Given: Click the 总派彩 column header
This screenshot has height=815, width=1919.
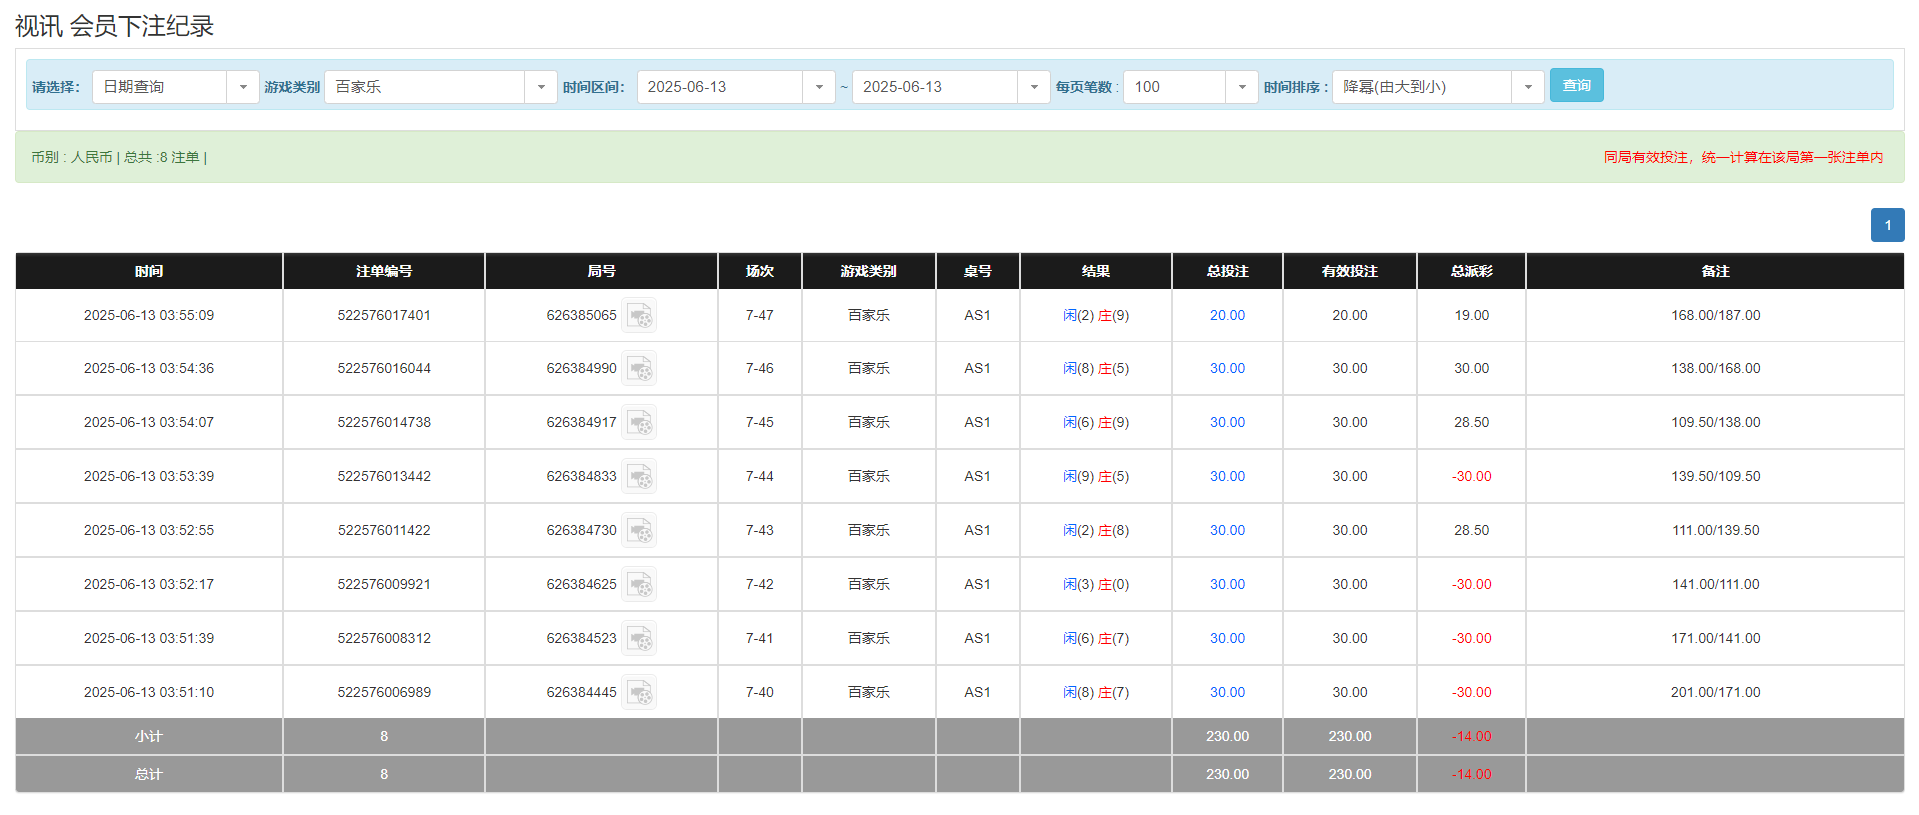Looking at the screenshot, I should 1471,271.
